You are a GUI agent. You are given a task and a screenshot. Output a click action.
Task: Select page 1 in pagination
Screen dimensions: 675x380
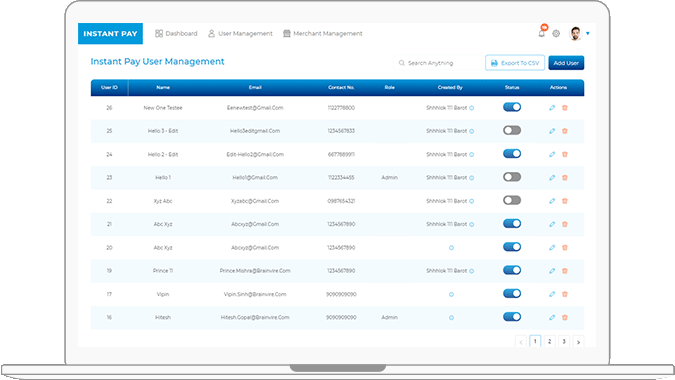point(535,341)
